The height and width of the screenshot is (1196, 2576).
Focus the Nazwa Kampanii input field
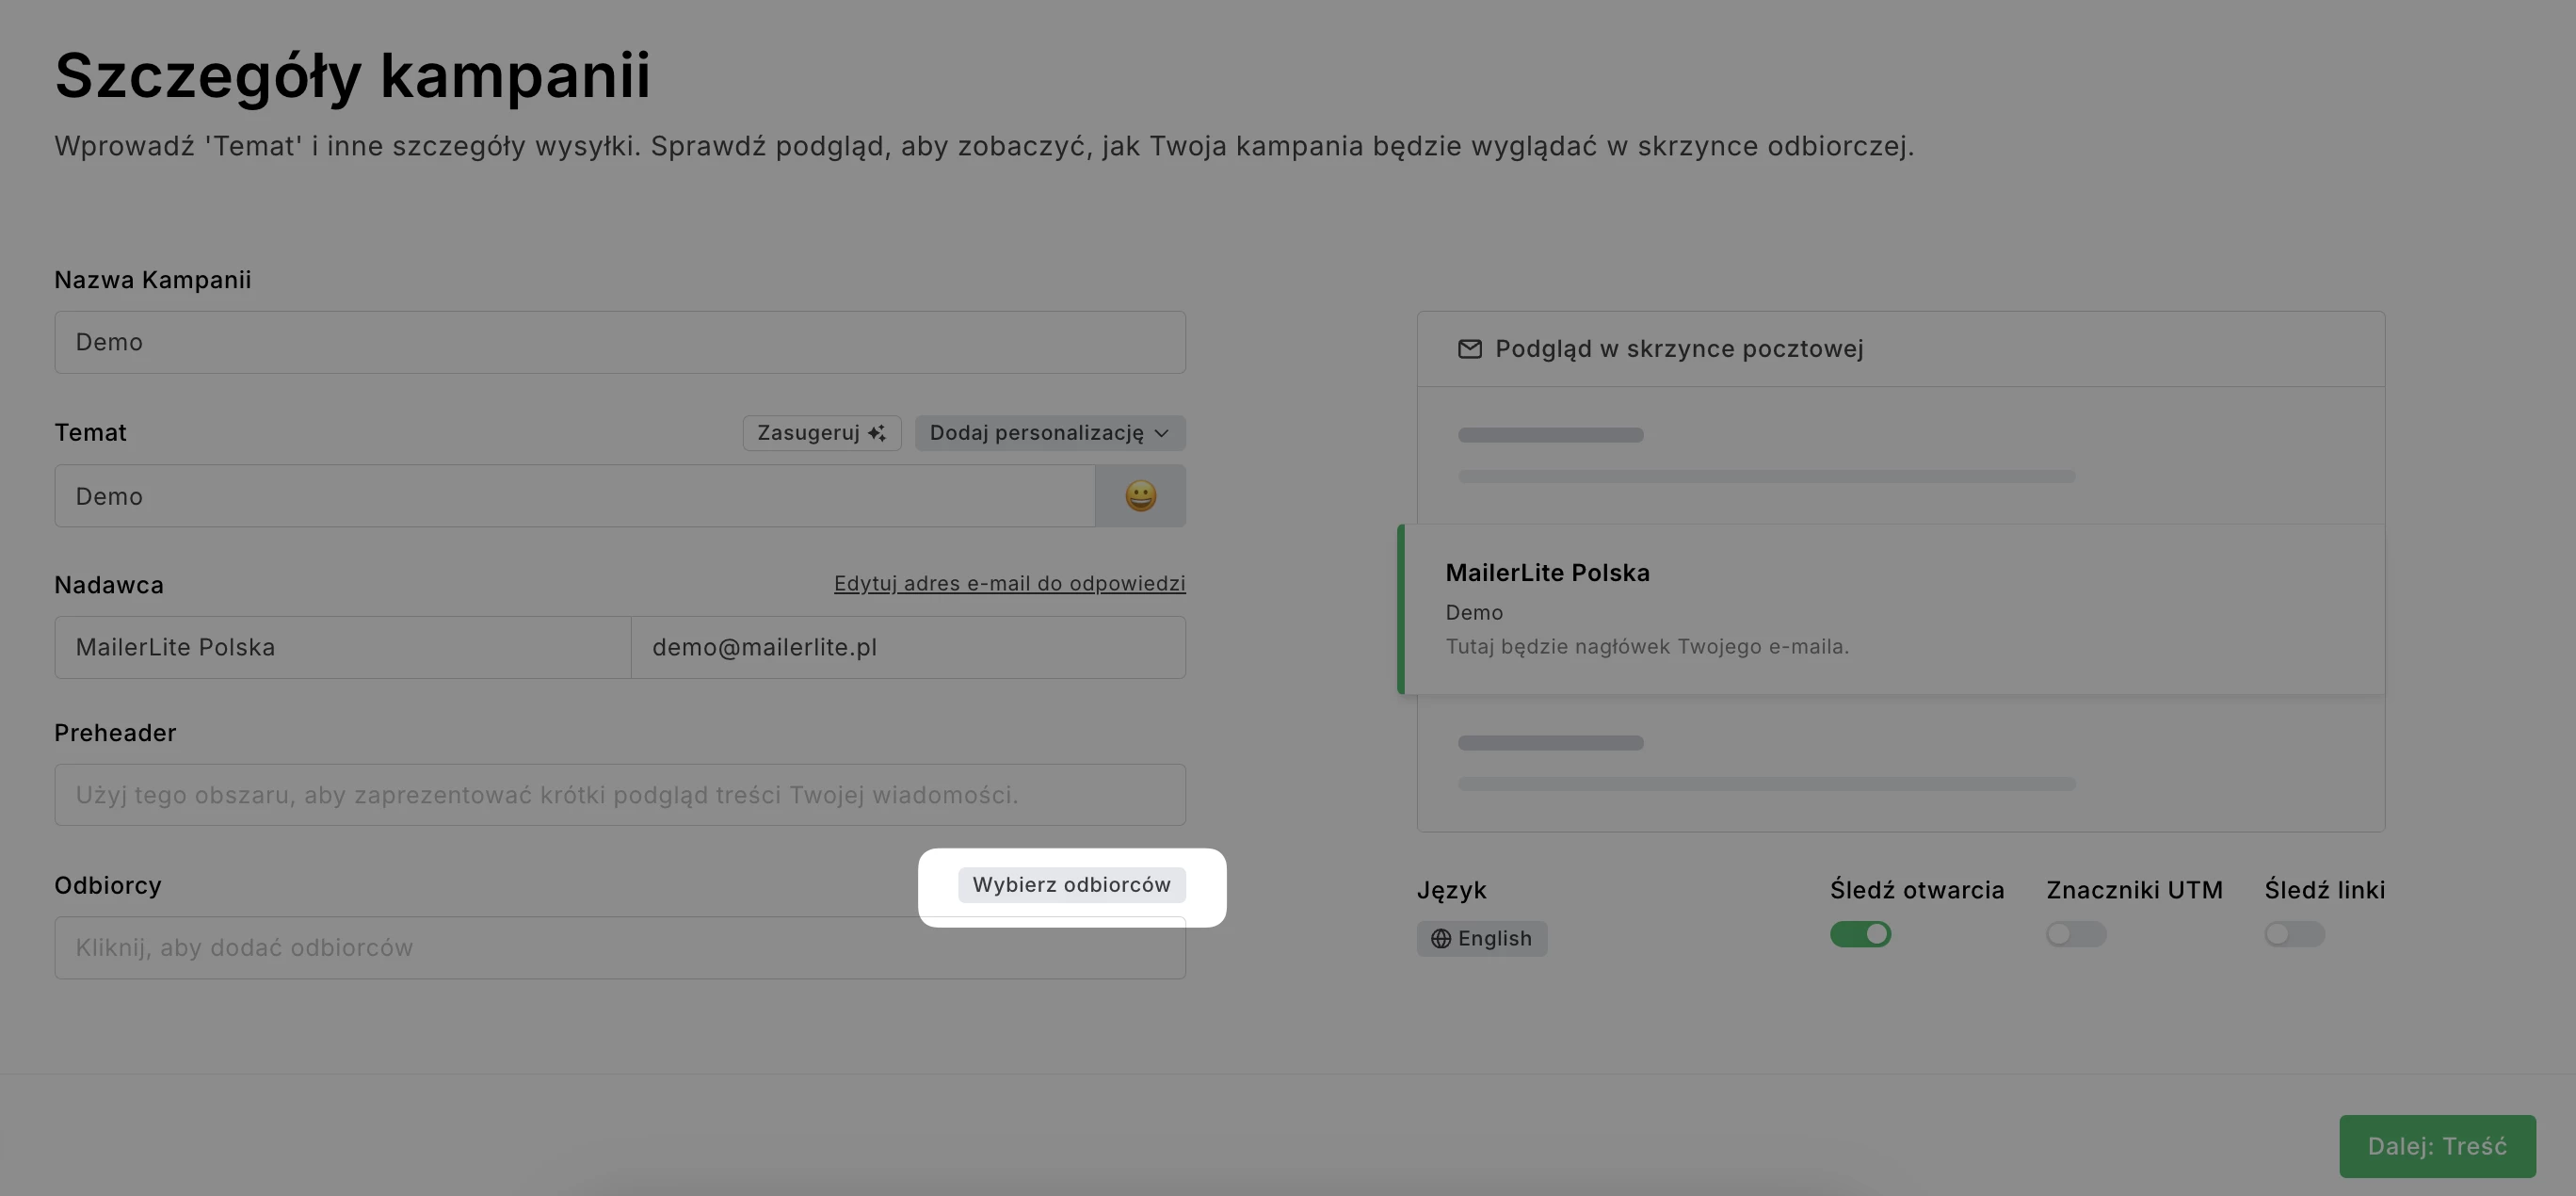[619, 342]
